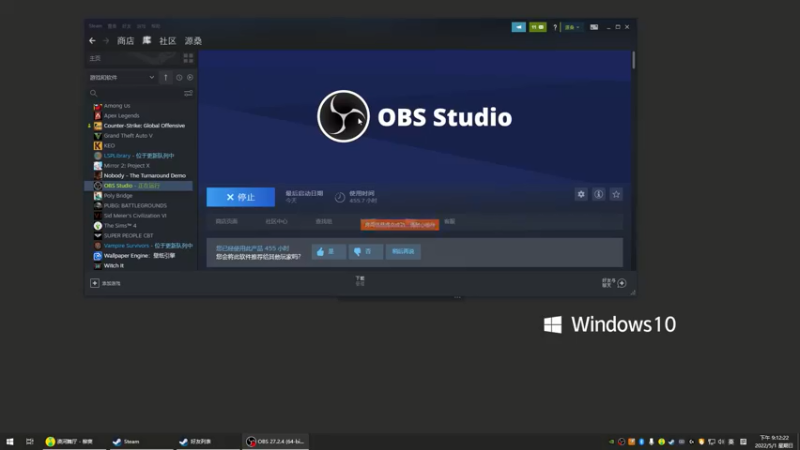Viewport: 800px width, 450px height.
Task: Toggle sort order arrow in library sidebar
Action: 165,78
